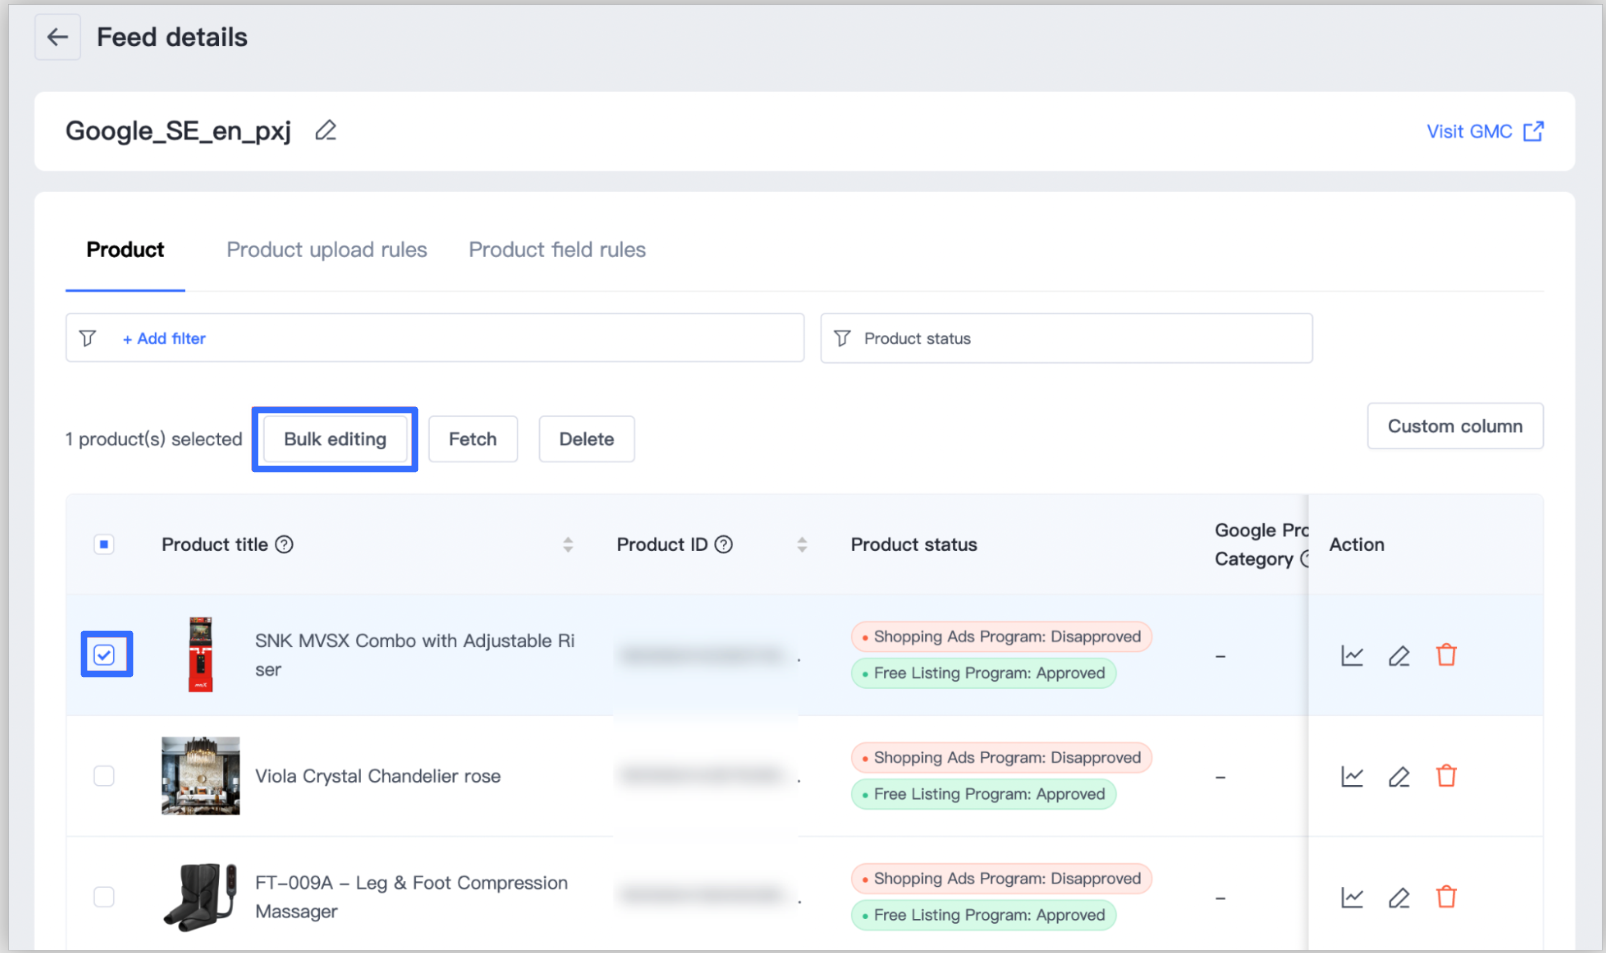This screenshot has width=1606, height=953.
Task: Open the Product field rules tab
Action: [557, 250]
